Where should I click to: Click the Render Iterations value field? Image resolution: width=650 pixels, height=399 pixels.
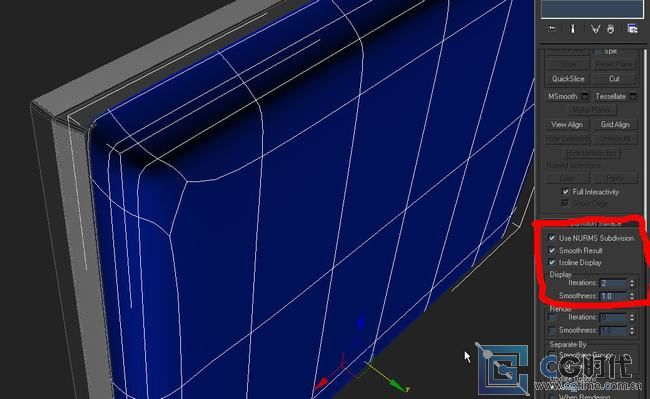(x=614, y=318)
